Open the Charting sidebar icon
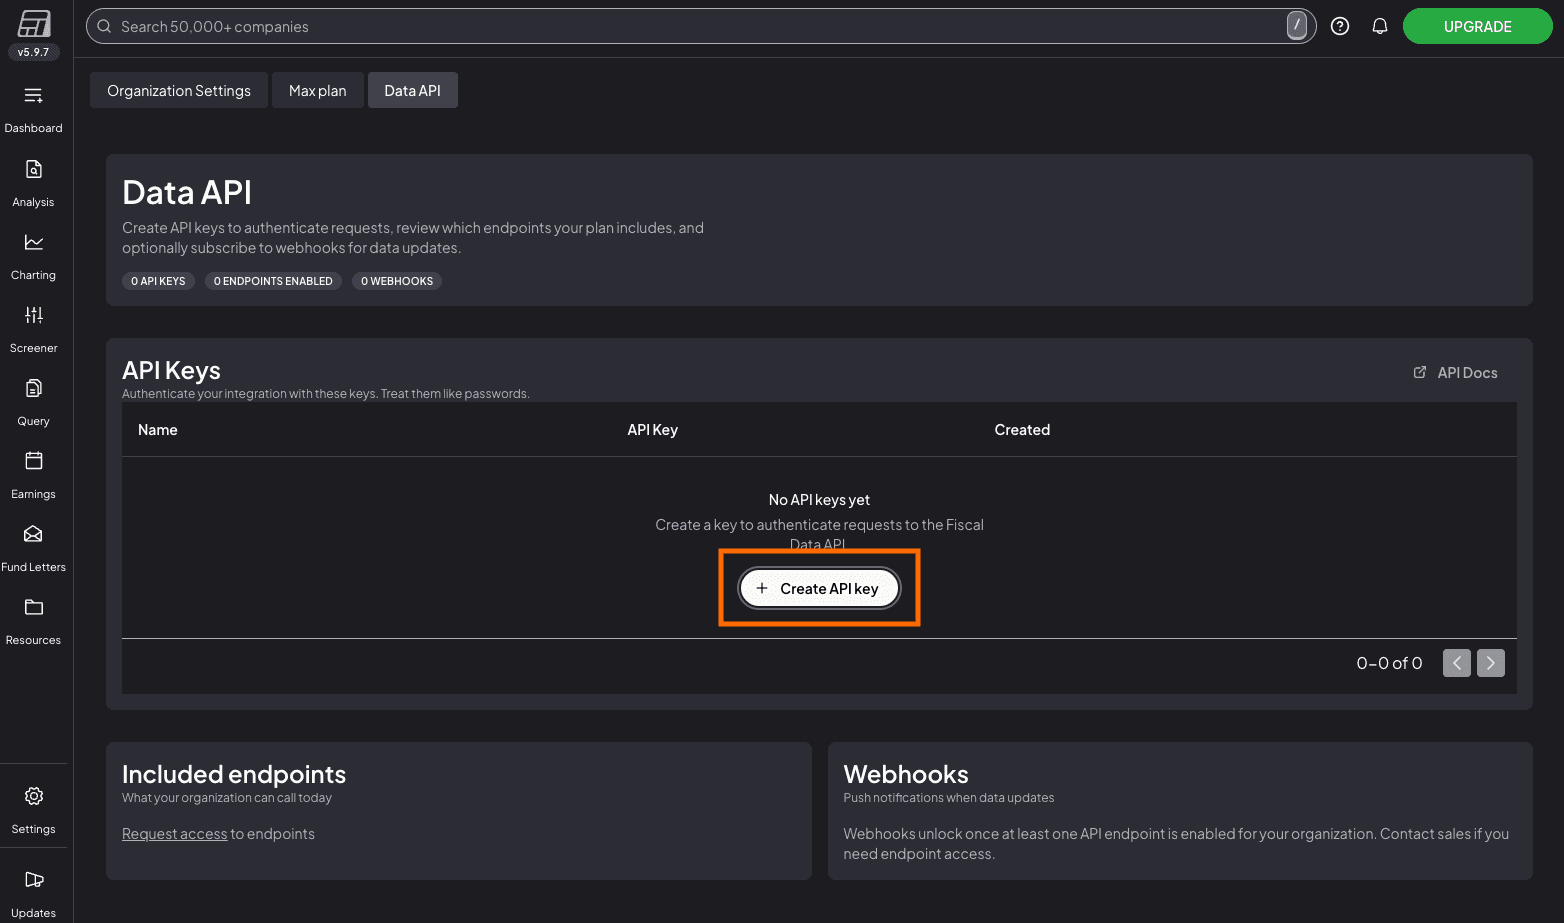This screenshot has height=923, width=1564. point(34,242)
